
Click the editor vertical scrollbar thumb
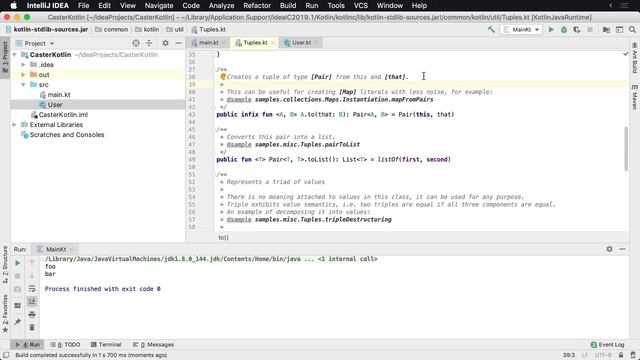pos(626,149)
